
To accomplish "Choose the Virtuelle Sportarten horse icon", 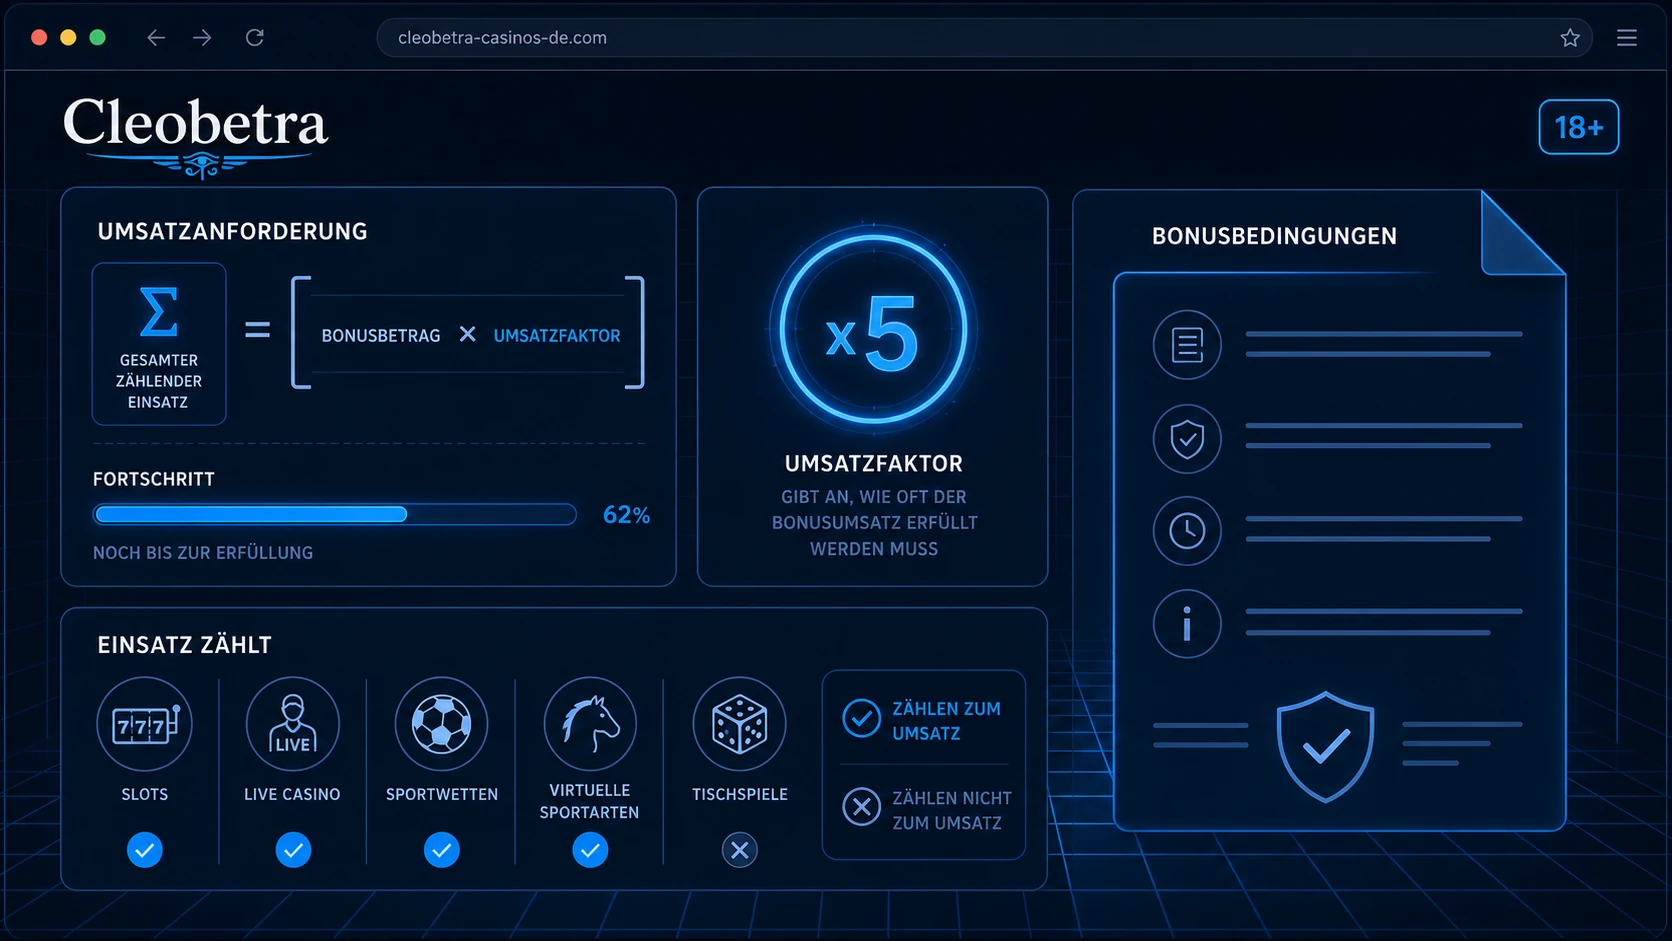I will [x=590, y=724].
